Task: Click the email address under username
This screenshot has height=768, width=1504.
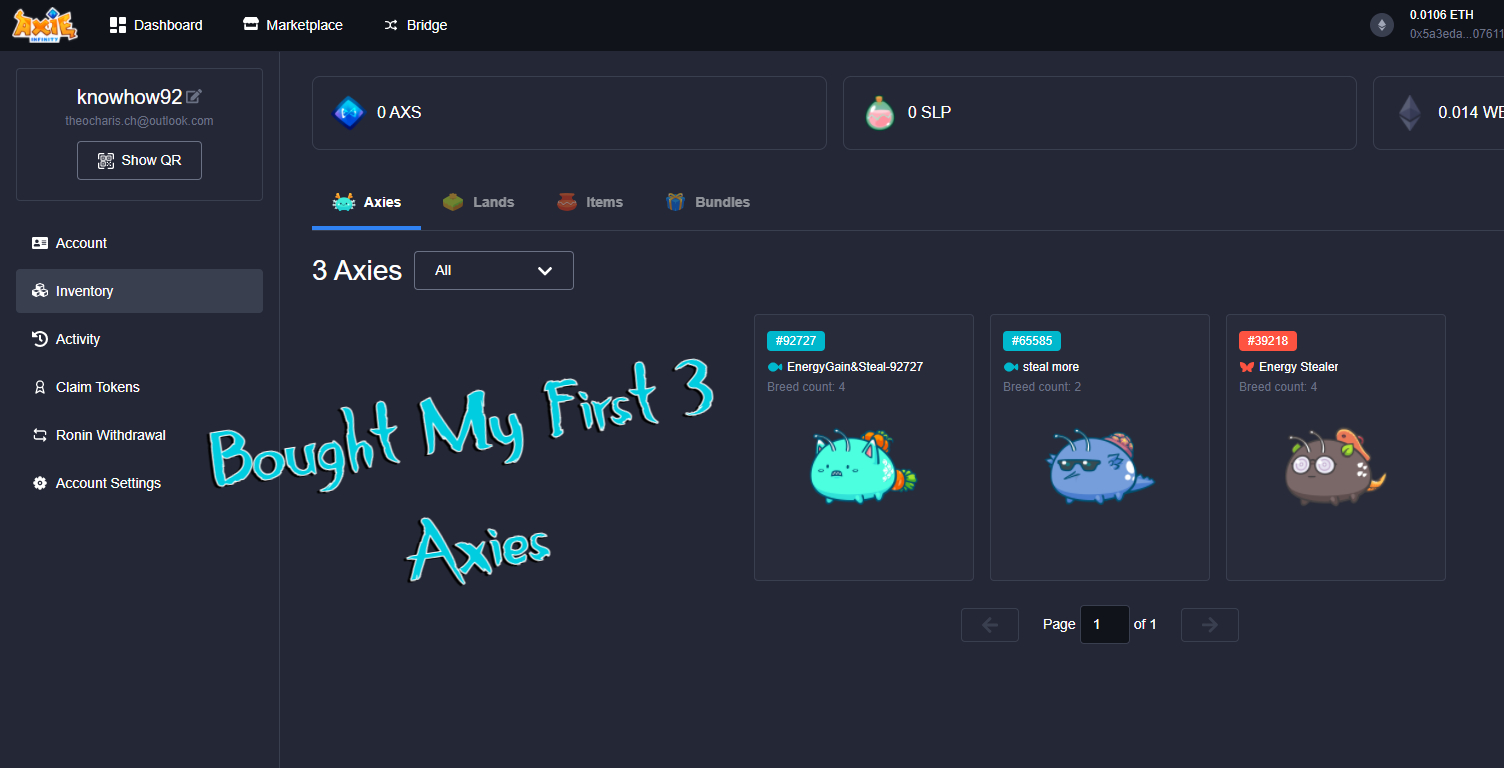Action: 139,121
